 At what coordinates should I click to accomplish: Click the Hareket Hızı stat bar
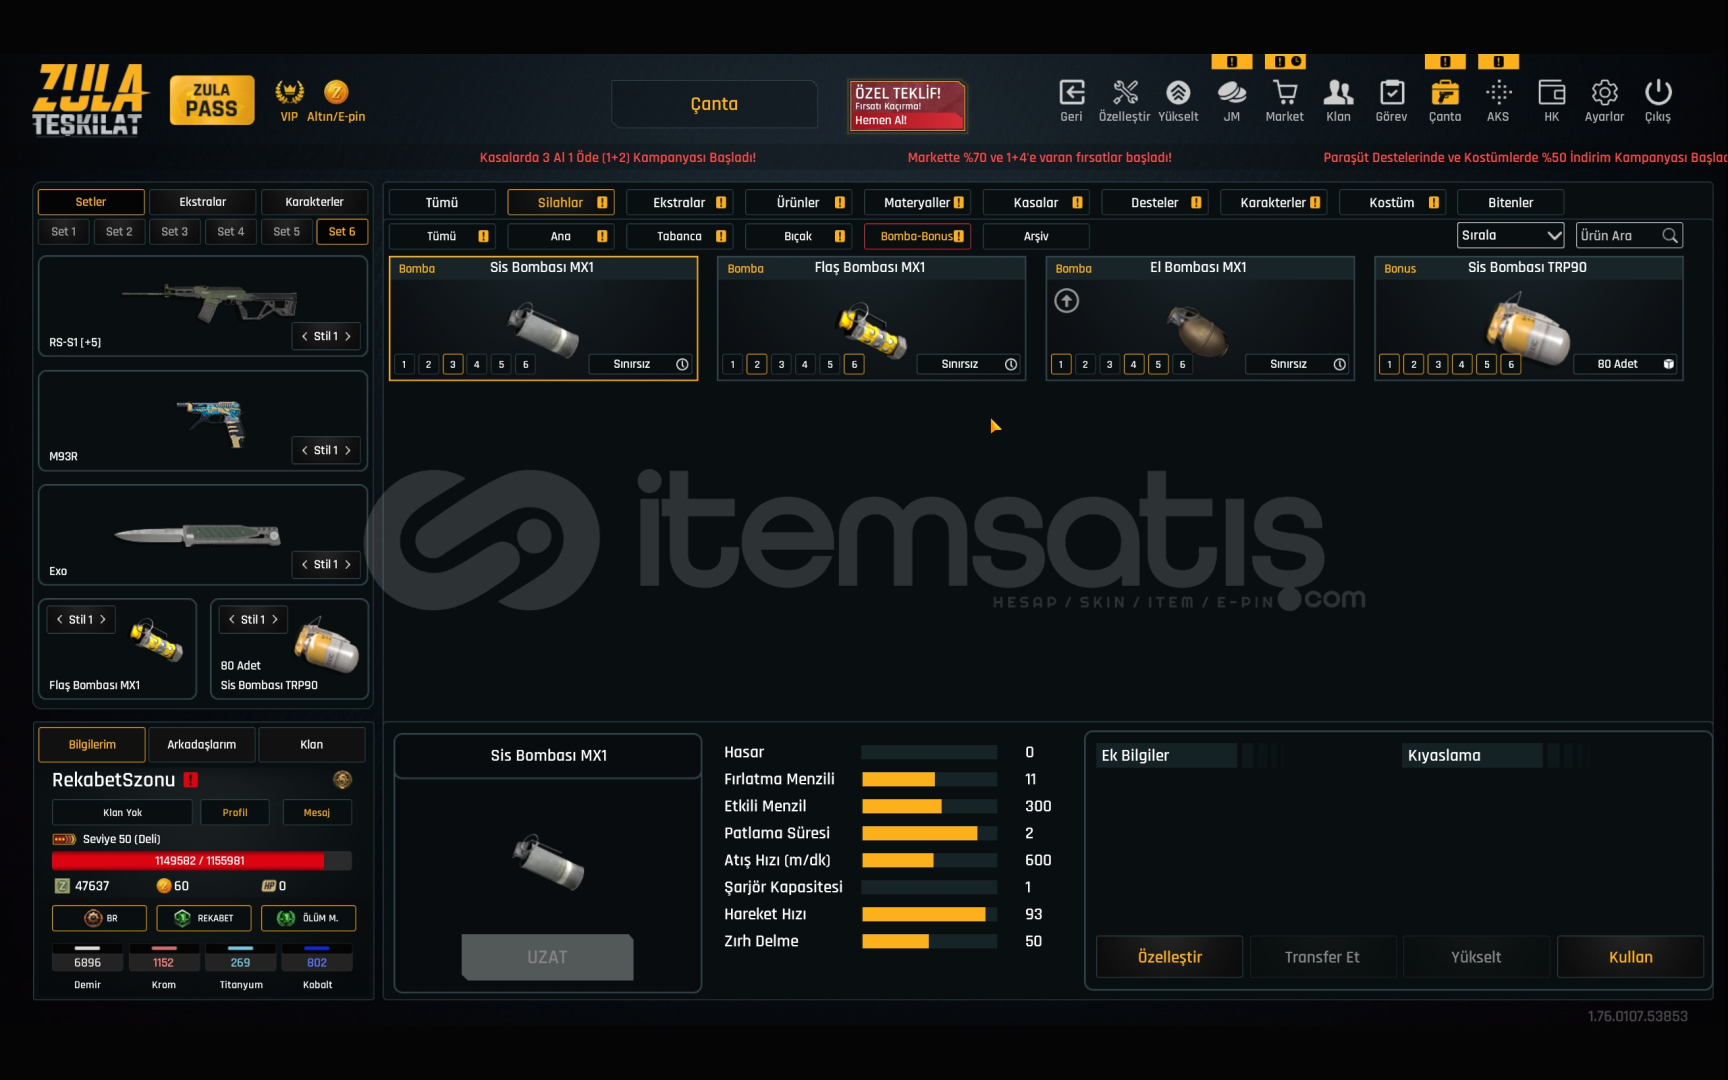point(929,915)
